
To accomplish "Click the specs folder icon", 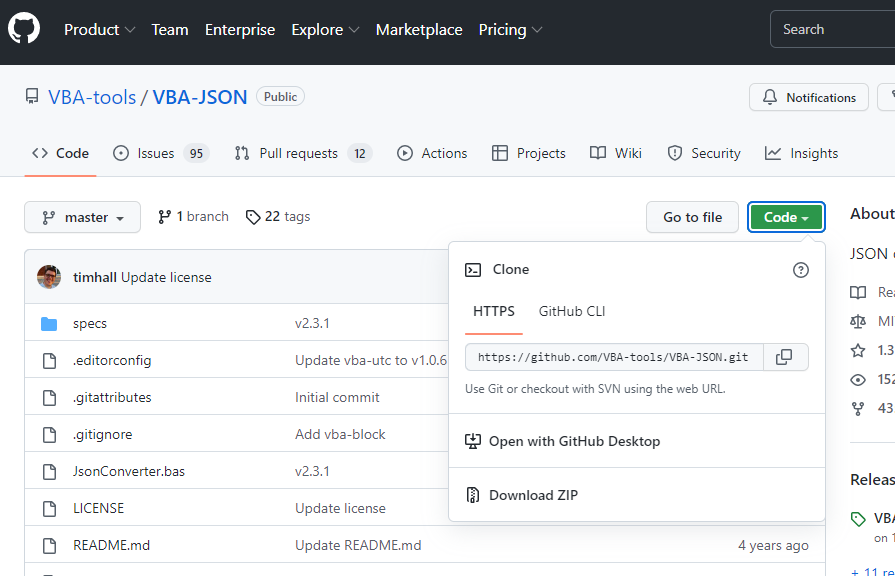I will (49, 323).
